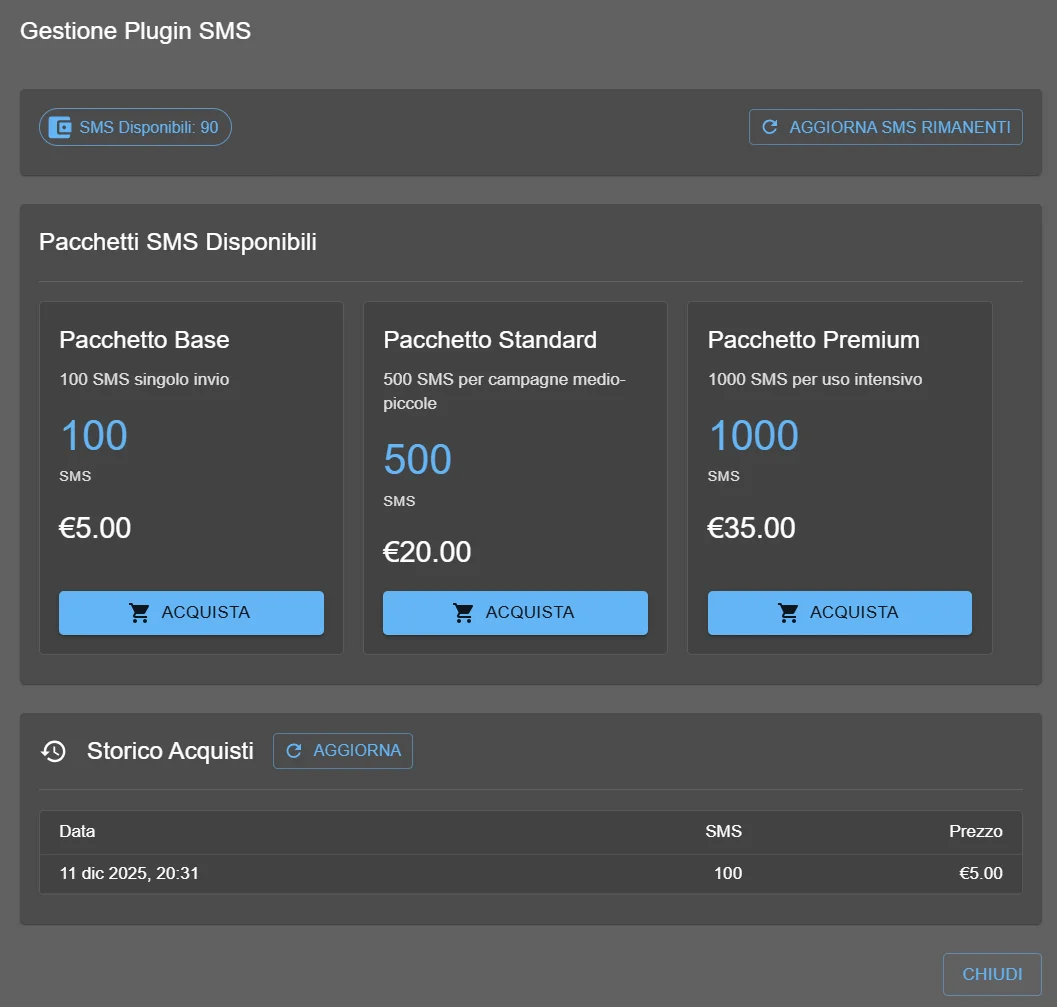Select the SMS Disponibili: 90 counter chip
Viewport: 1057px width, 1007px height.
point(135,127)
